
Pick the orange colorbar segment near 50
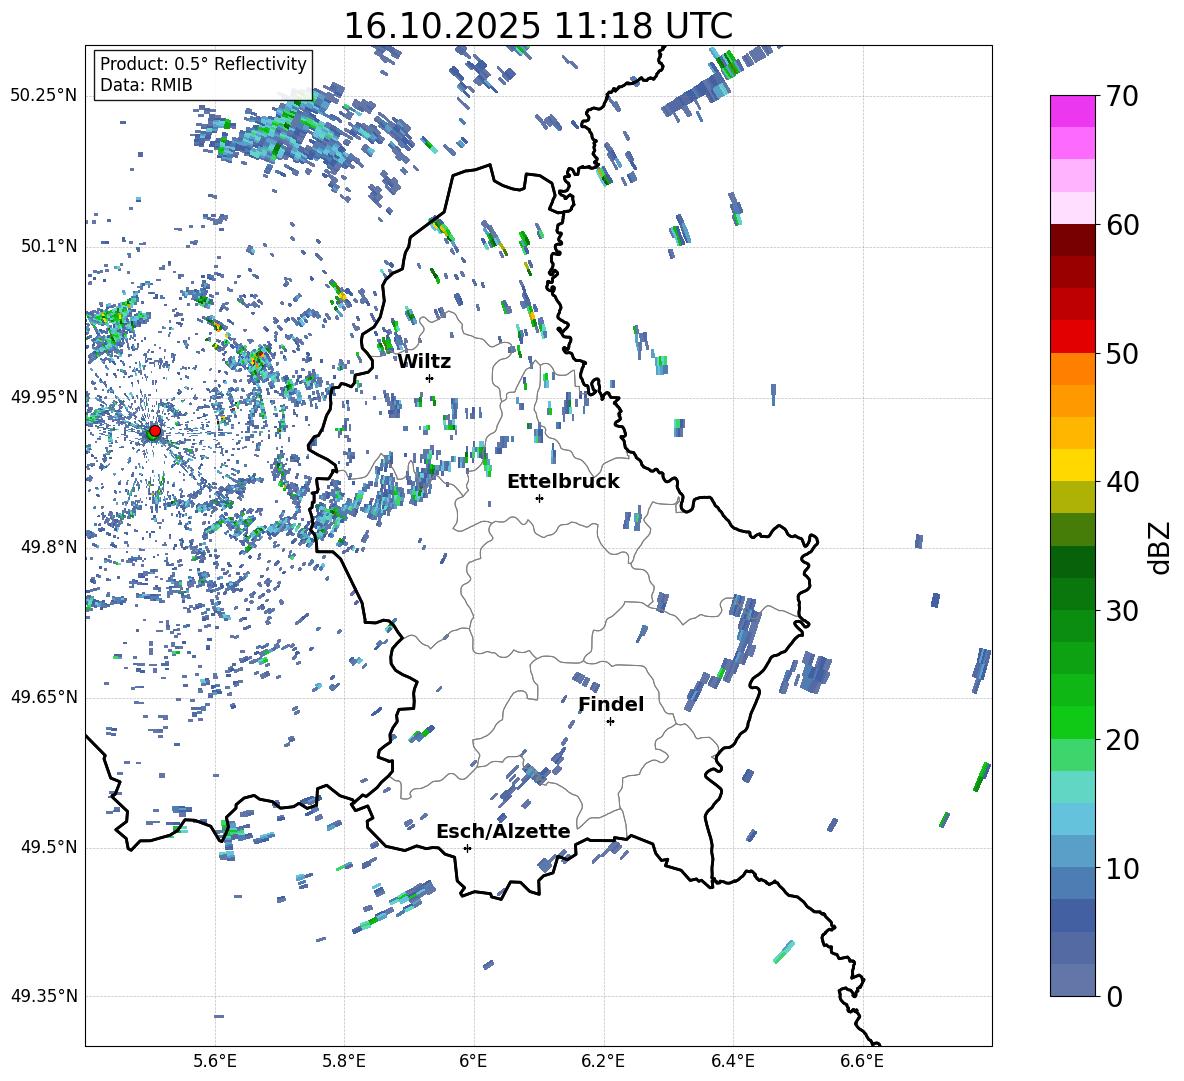pyautogui.click(x=1073, y=369)
